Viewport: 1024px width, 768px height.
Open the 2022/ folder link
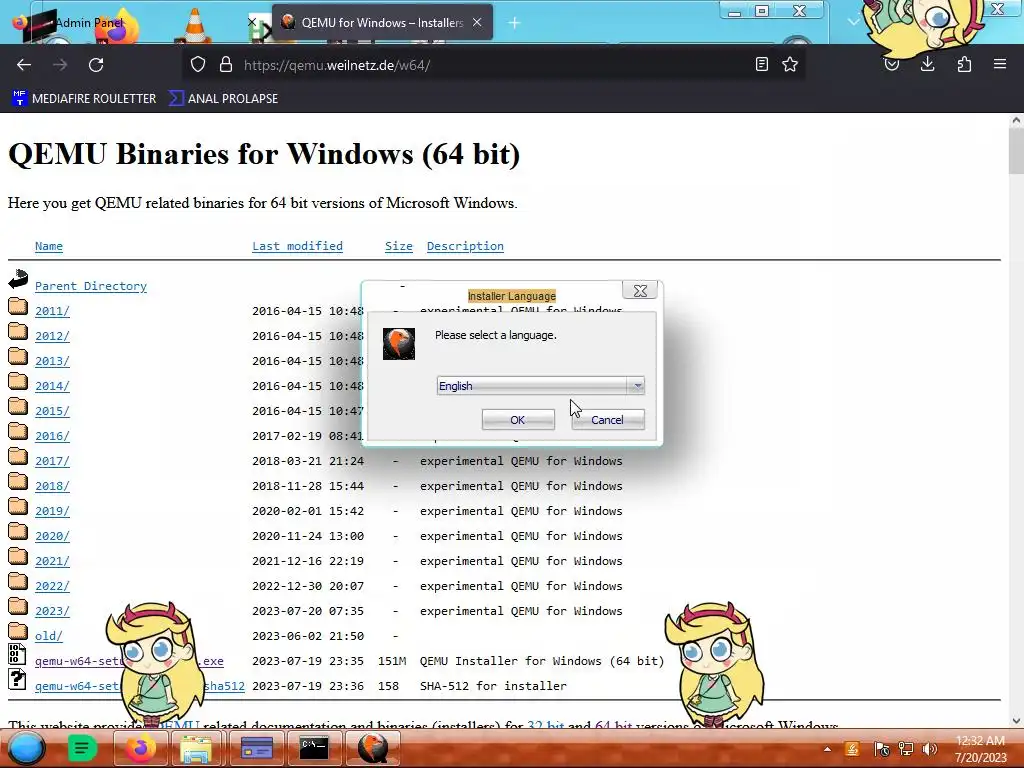tap(52, 586)
